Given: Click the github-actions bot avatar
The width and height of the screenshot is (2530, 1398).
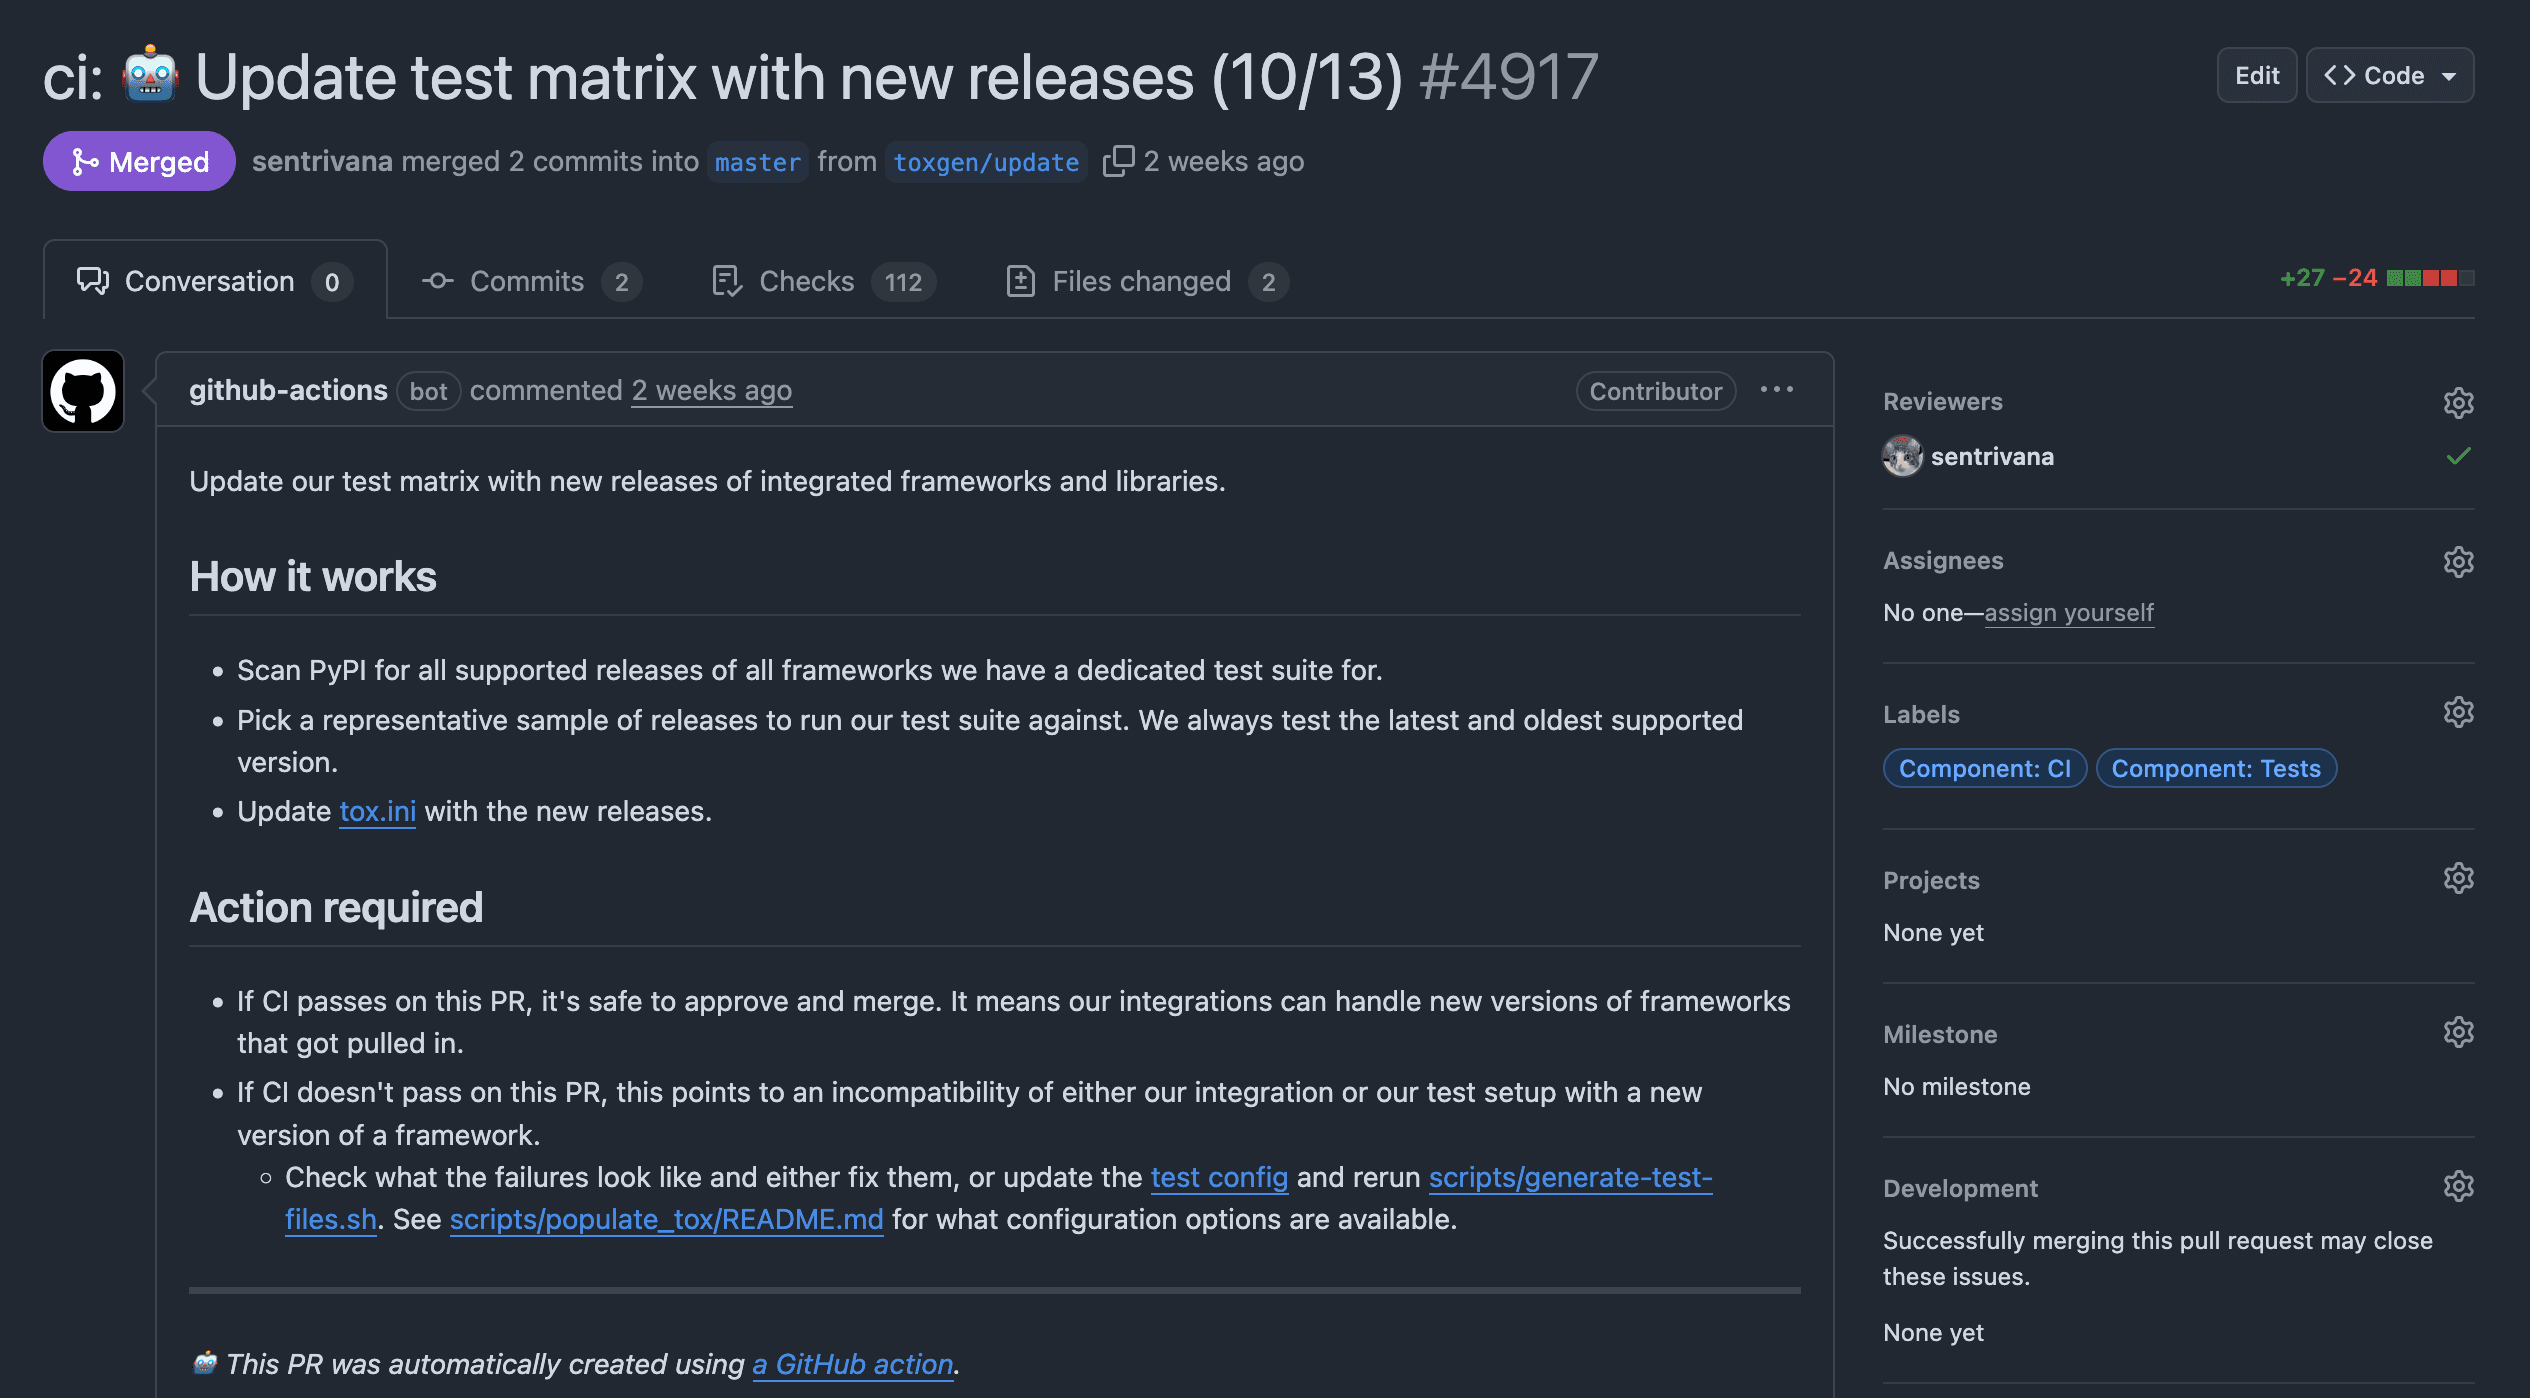Looking at the screenshot, I should (84, 391).
